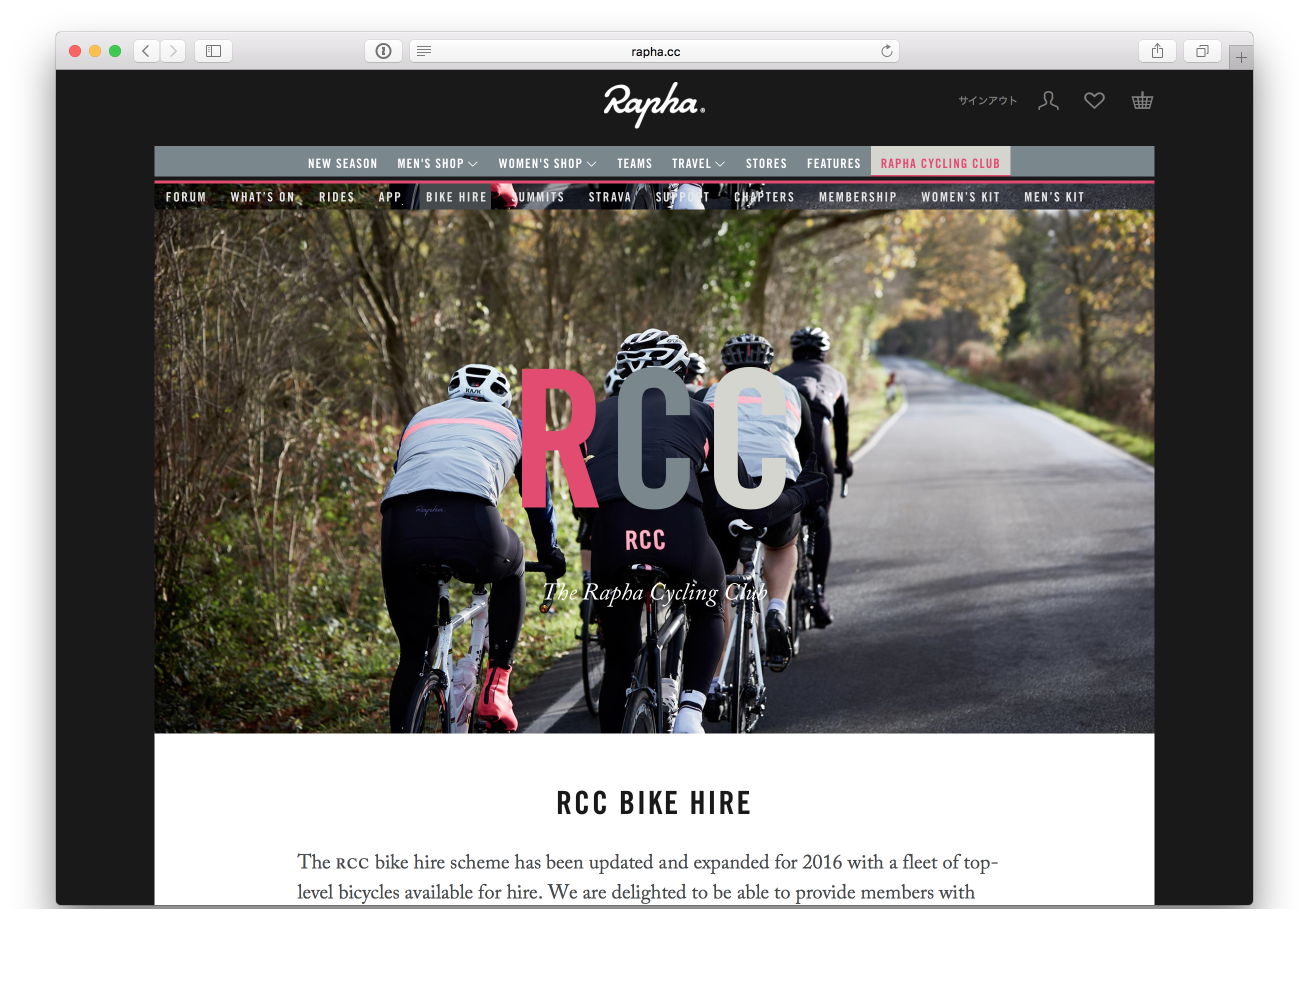The height and width of the screenshot is (985, 1309).
Task: Expand the Travel dropdown menu
Action: pyautogui.click(x=698, y=163)
